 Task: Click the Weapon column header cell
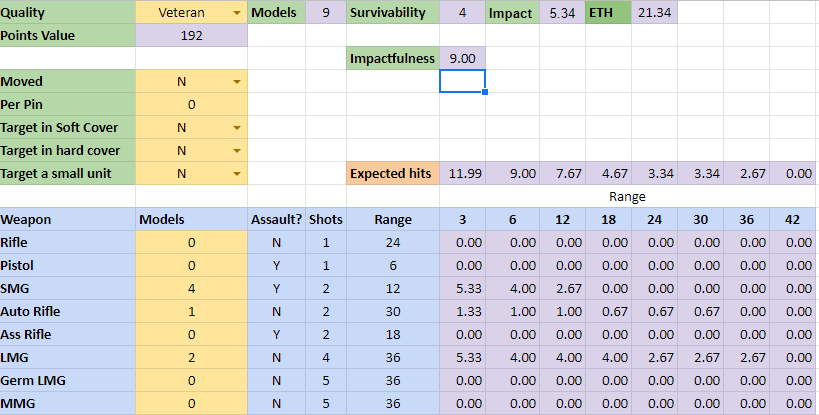67,219
